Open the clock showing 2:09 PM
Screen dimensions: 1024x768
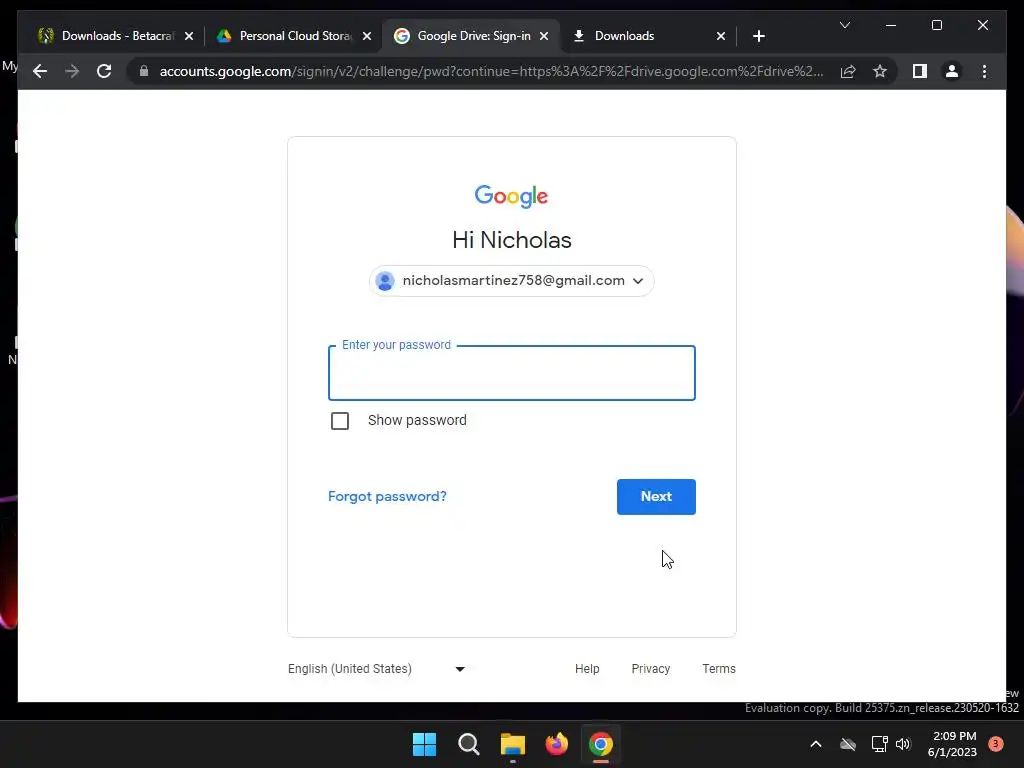(952, 744)
